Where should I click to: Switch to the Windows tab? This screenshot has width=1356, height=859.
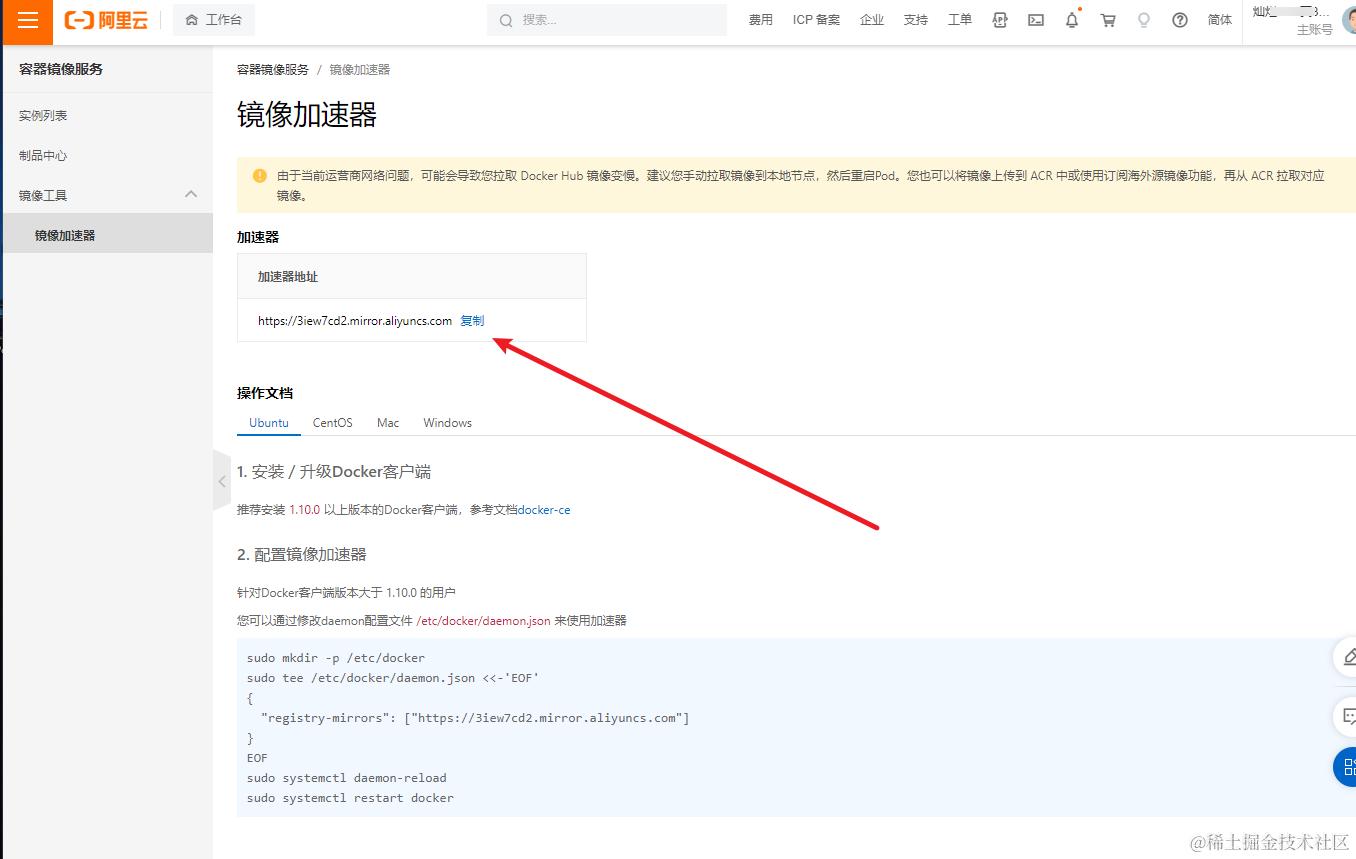447,423
